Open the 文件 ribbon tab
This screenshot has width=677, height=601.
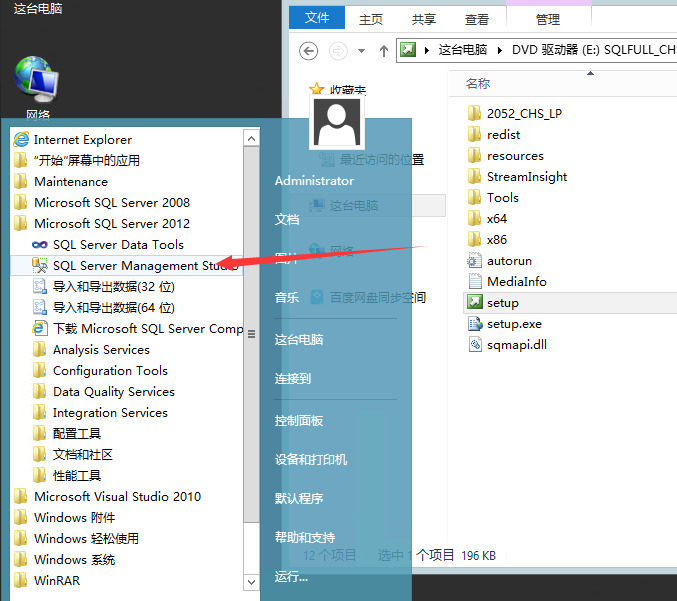click(317, 18)
